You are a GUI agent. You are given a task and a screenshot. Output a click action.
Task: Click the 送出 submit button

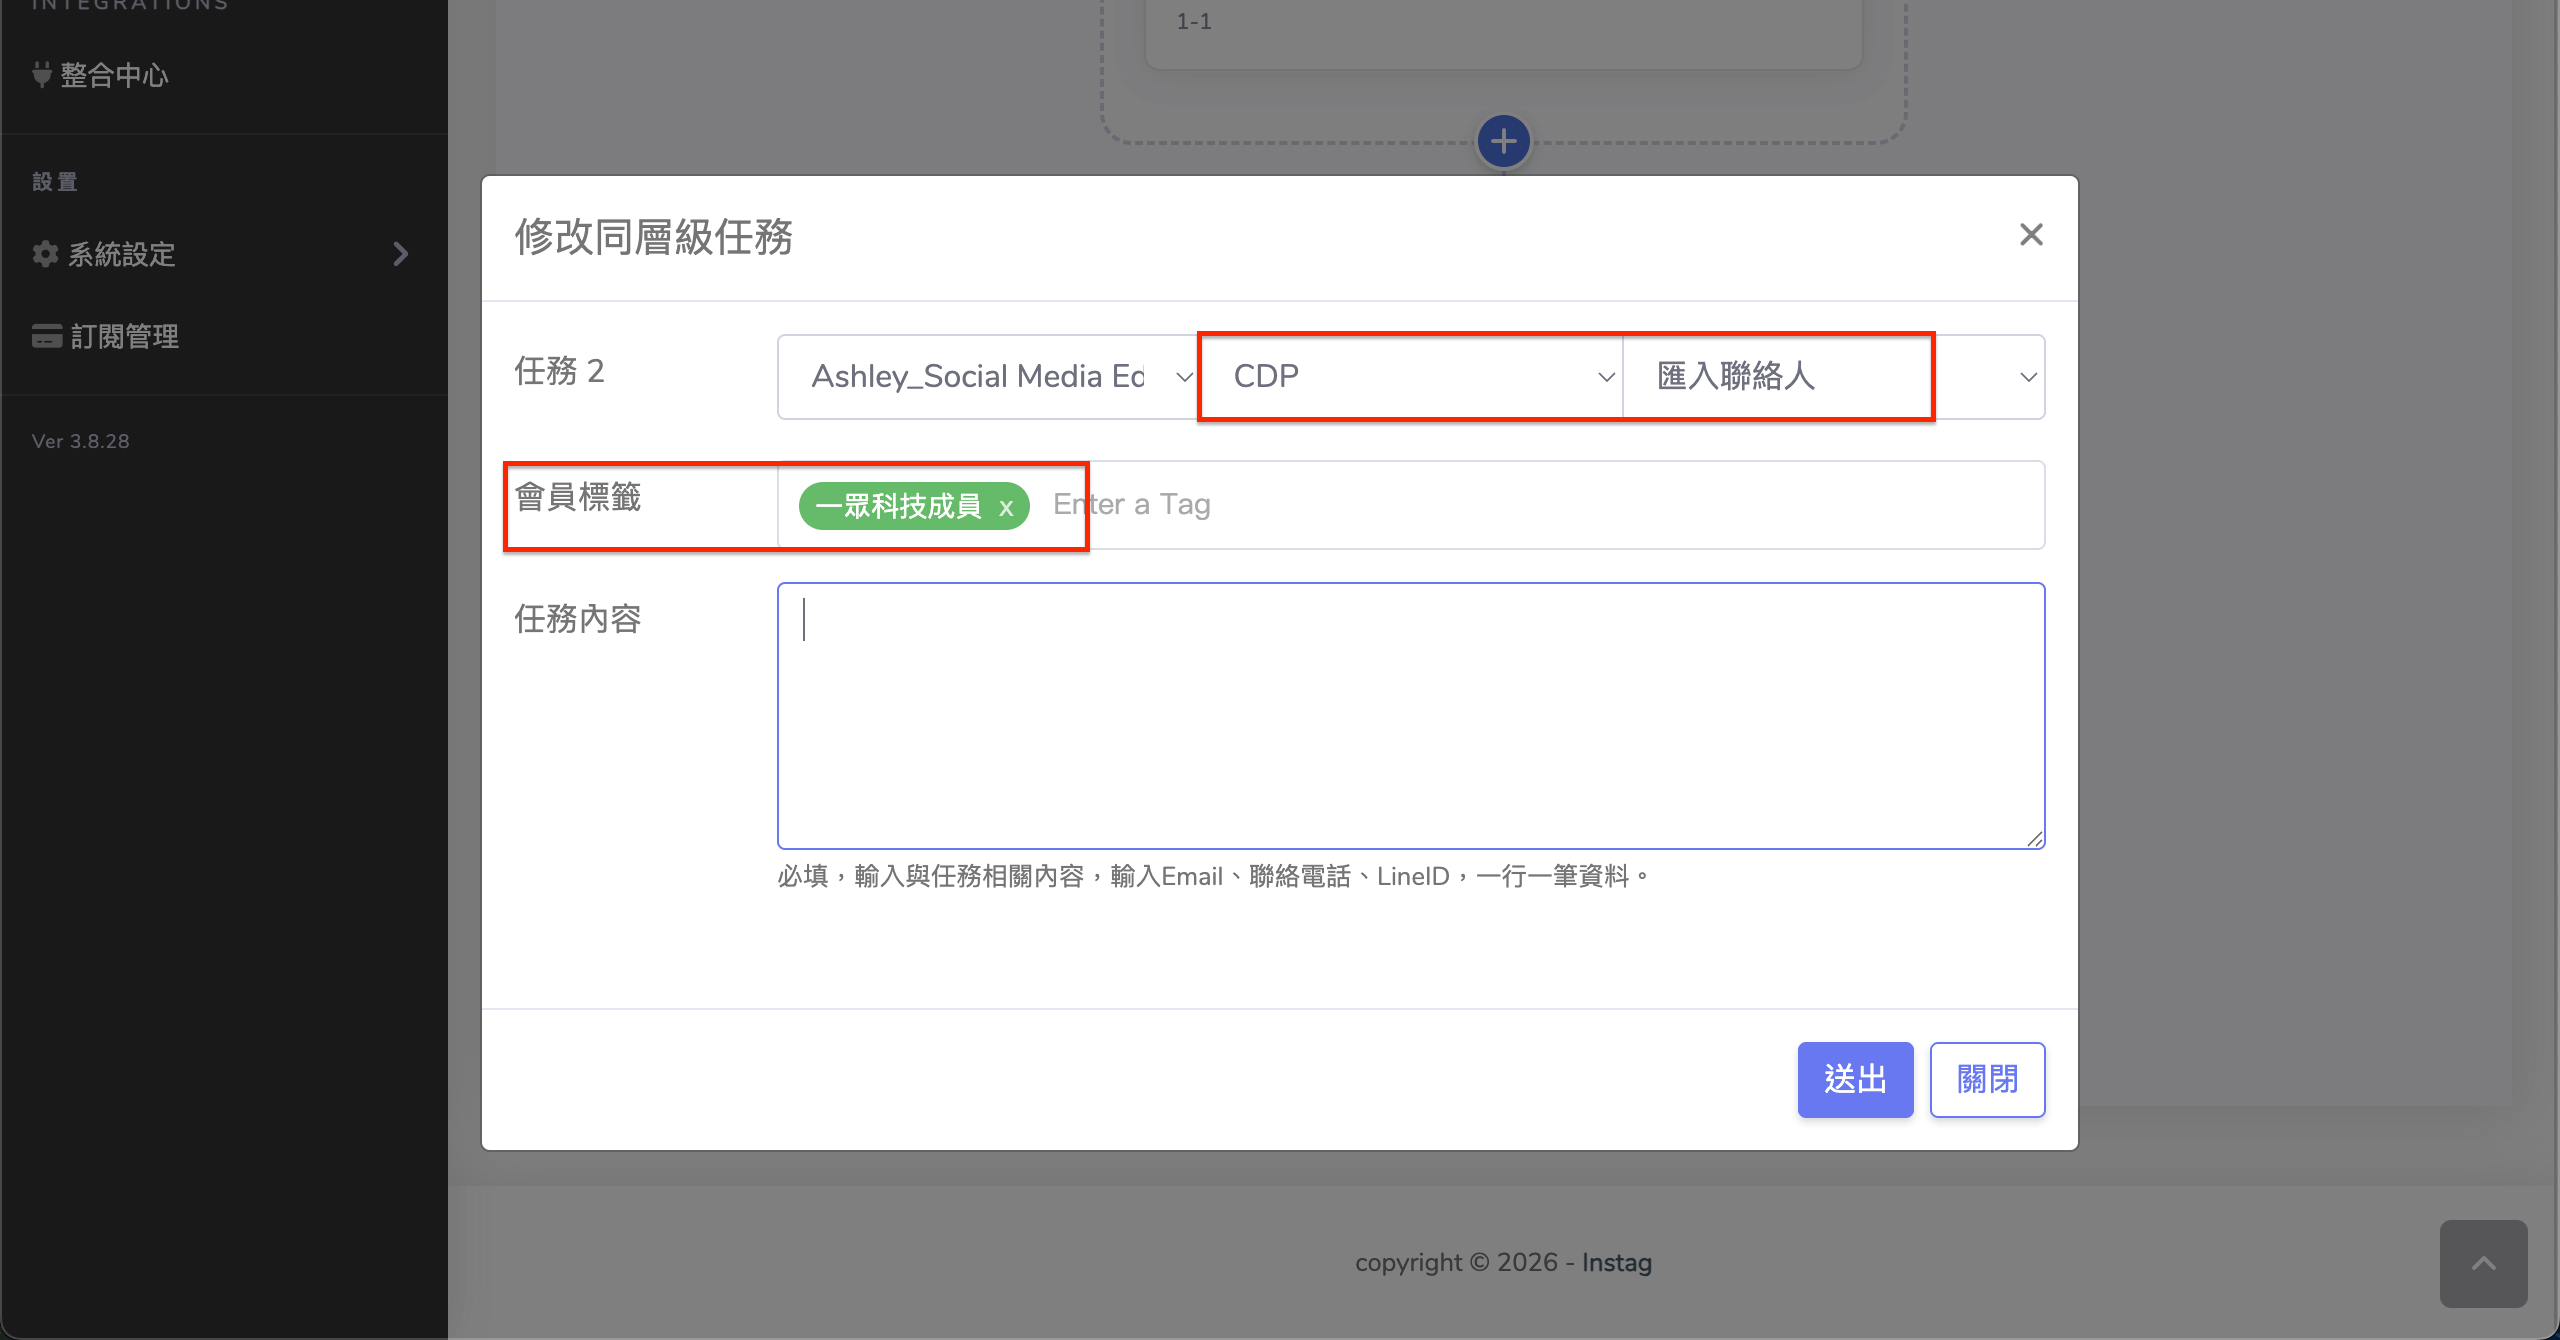point(1855,1079)
